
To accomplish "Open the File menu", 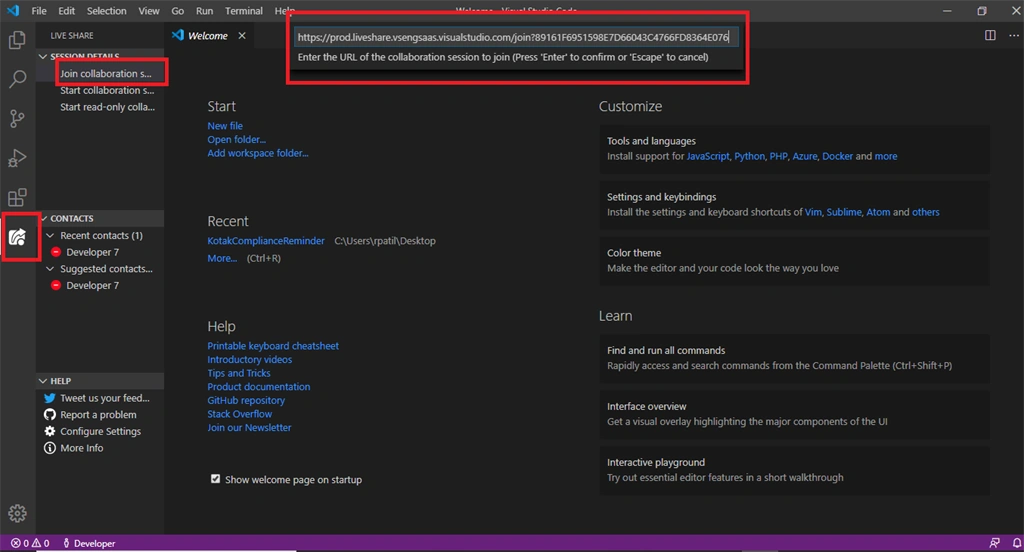I will pos(39,11).
